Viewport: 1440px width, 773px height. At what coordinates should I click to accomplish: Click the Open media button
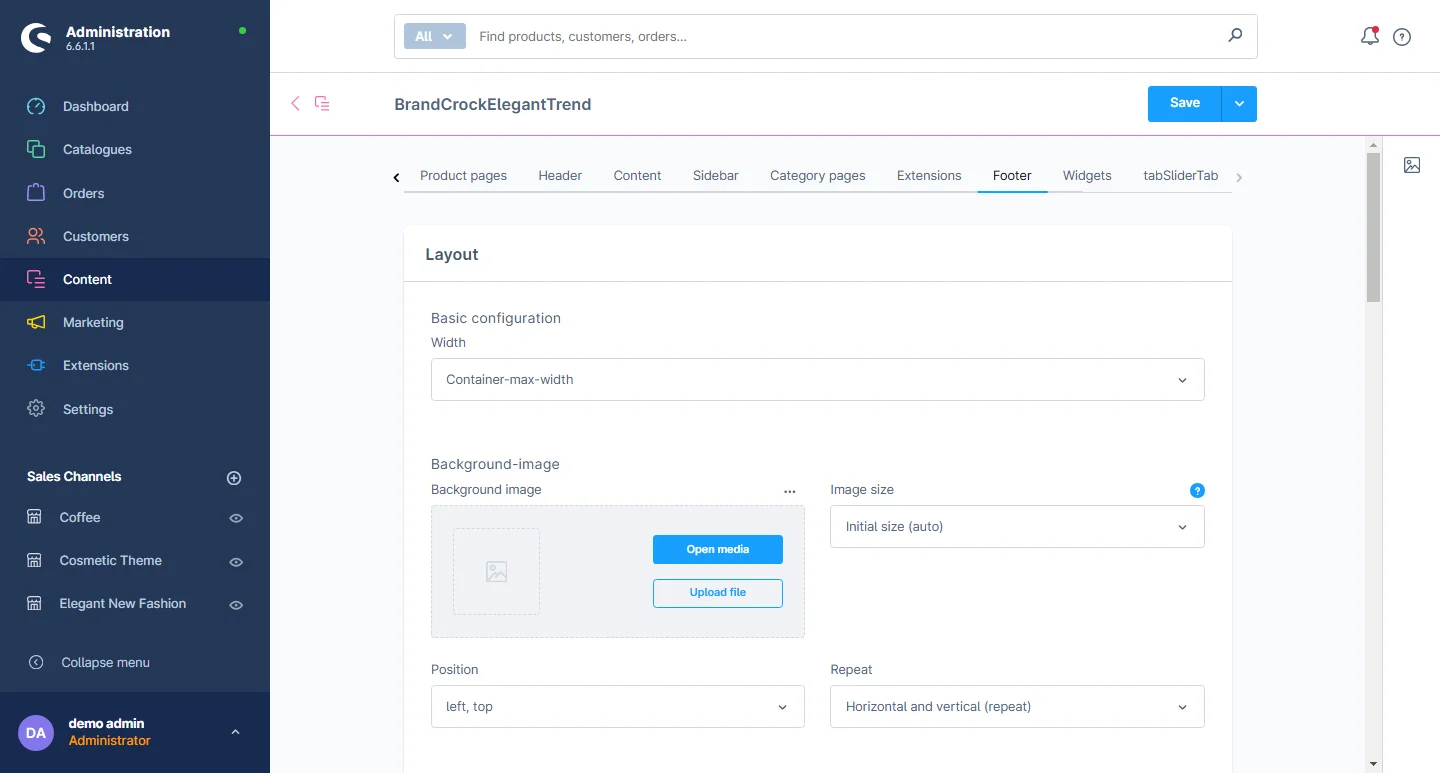tap(717, 549)
